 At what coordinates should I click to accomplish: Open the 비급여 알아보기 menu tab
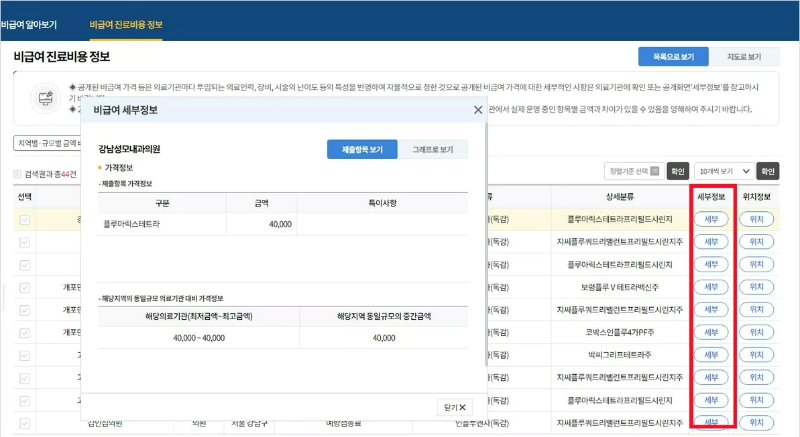tap(29, 24)
